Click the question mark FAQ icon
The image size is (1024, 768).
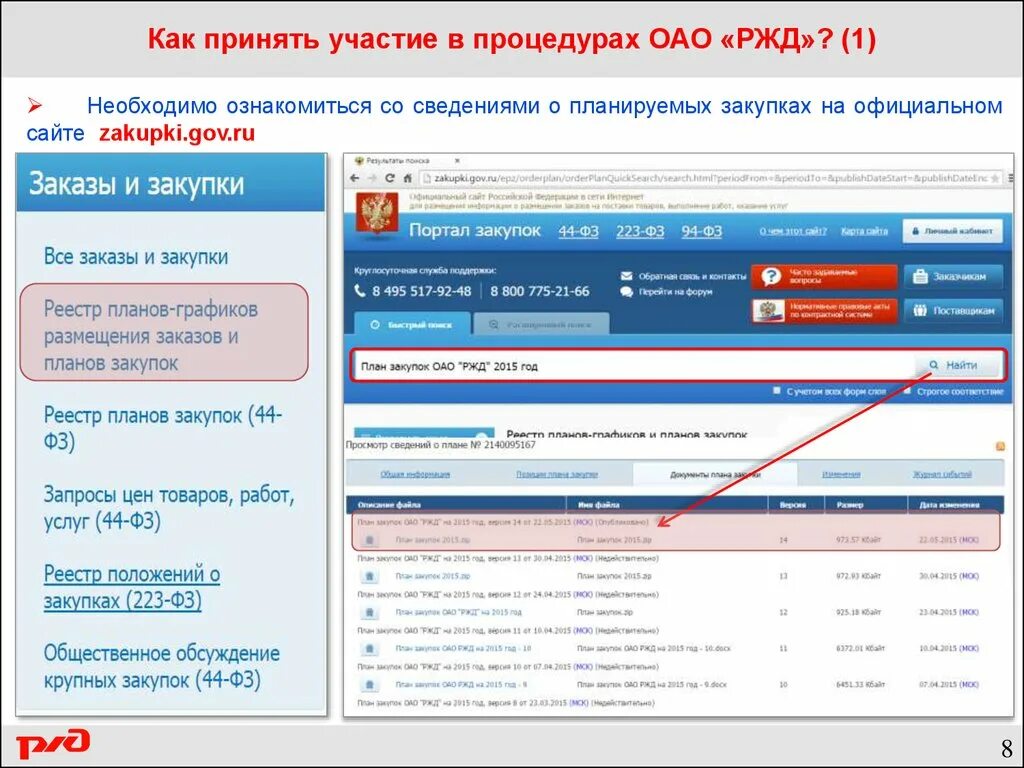click(x=771, y=276)
